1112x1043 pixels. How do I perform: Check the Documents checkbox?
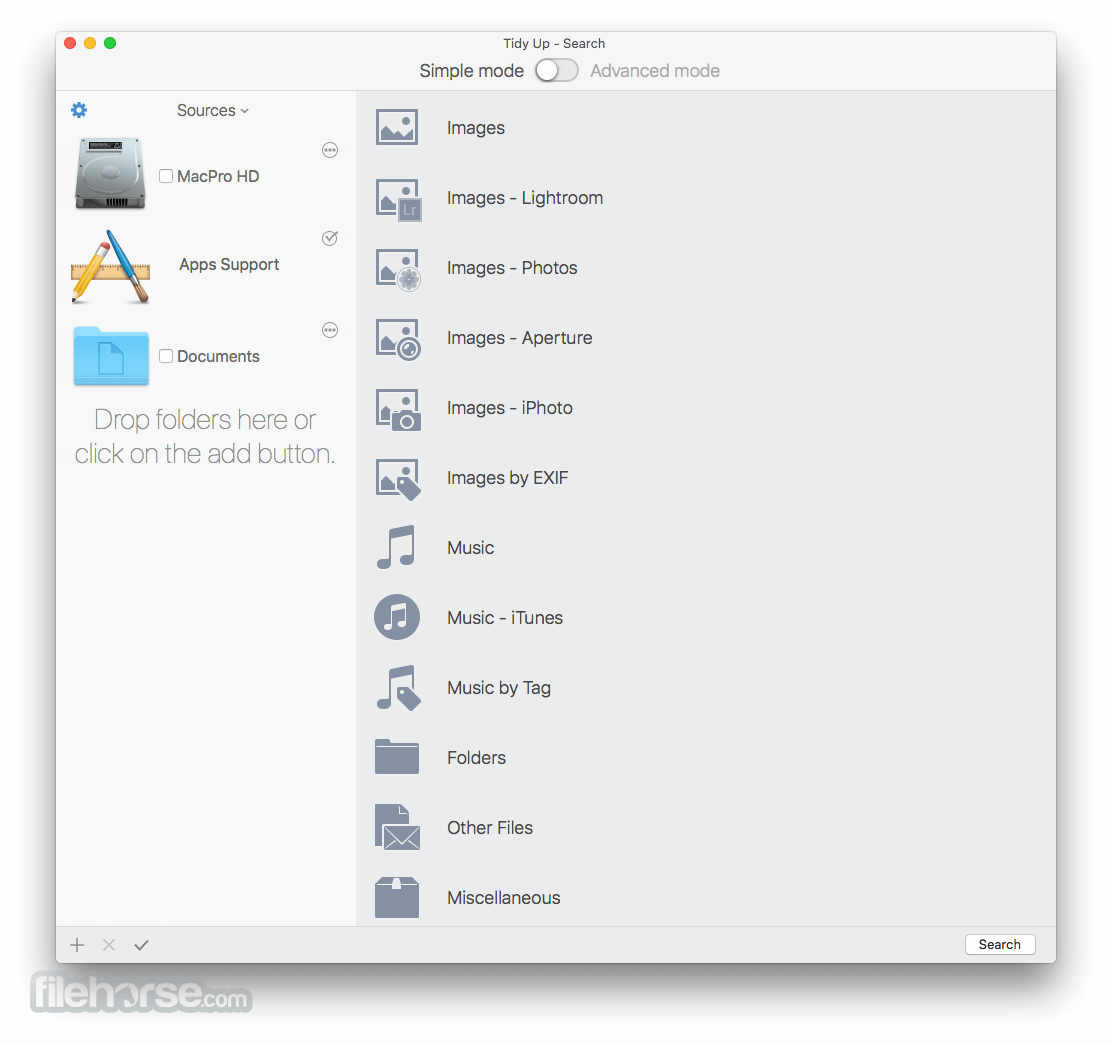tap(166, 356)
